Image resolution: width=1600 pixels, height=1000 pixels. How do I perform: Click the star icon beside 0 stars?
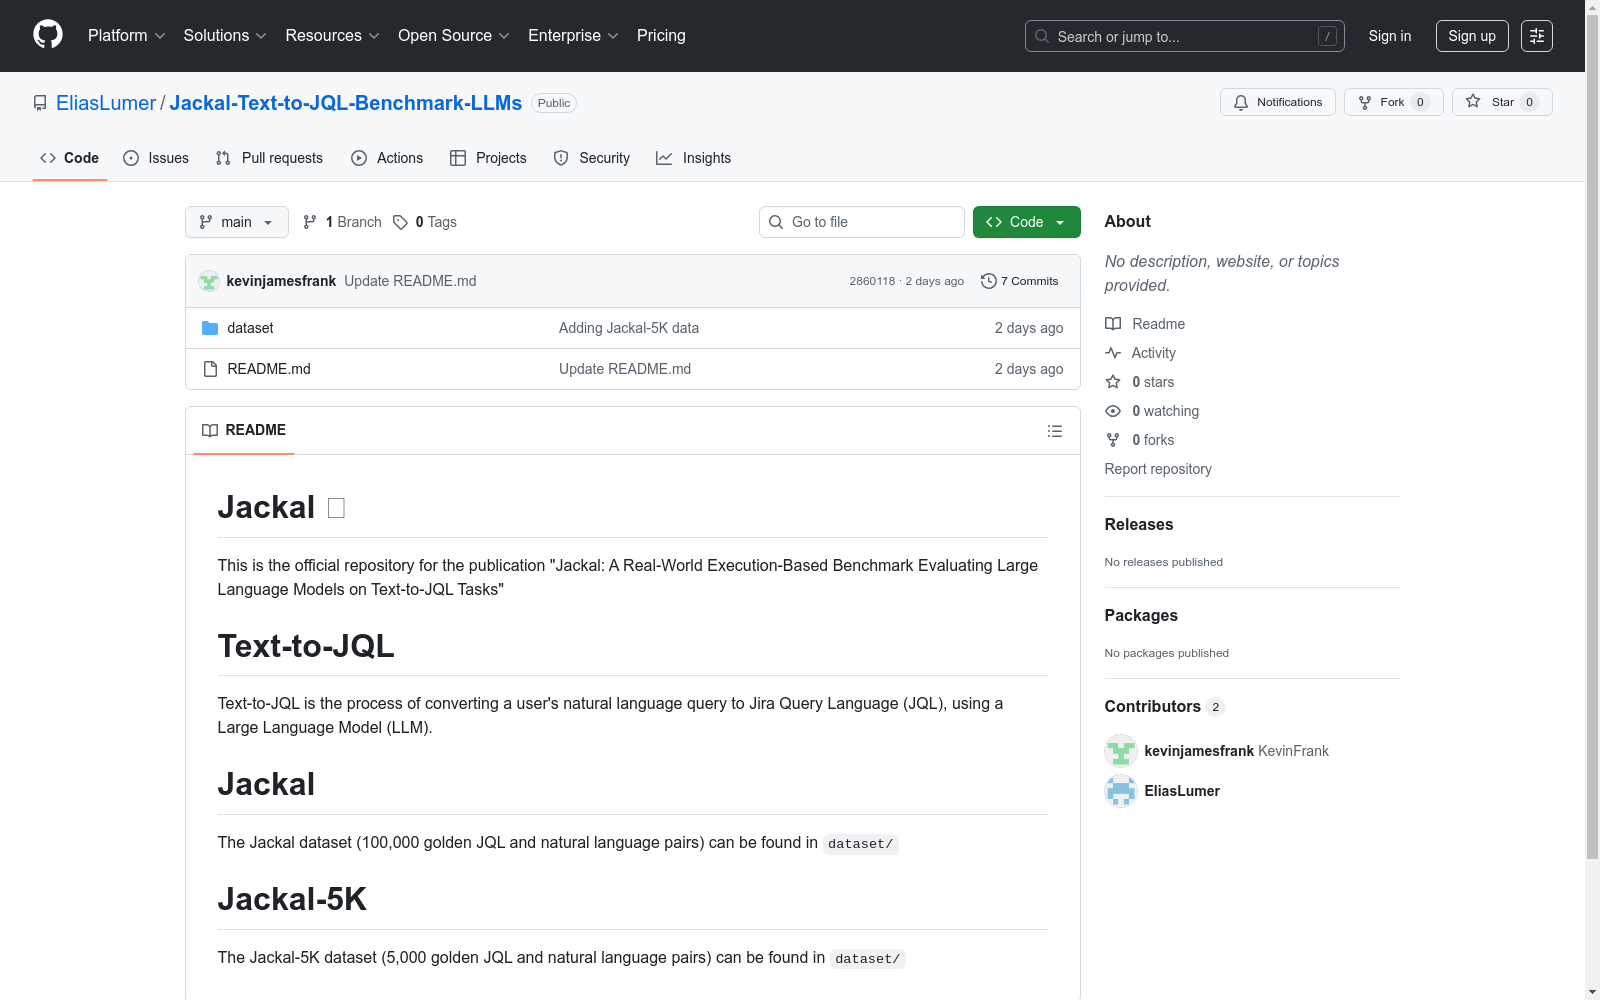click(x=1113, y=382)
